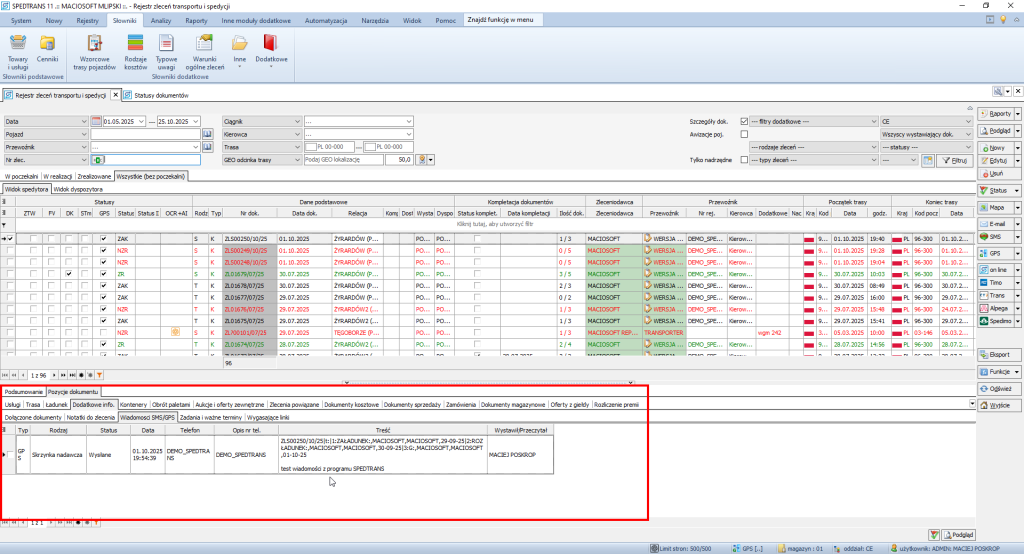The image size is (1024, 554).
Task: Open the Raporty ribbon tab
Action: click(x=196, y=20)
